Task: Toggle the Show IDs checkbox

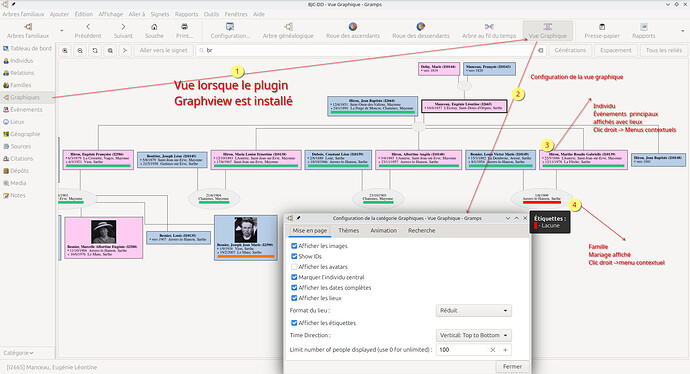Action: point(294,257)
